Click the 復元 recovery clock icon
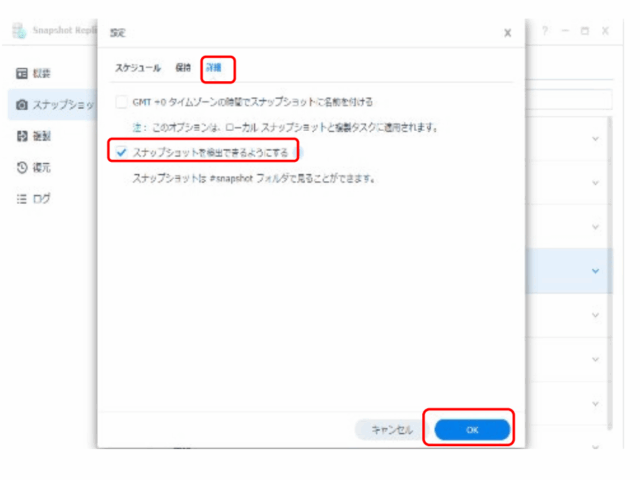 point(21,167)
